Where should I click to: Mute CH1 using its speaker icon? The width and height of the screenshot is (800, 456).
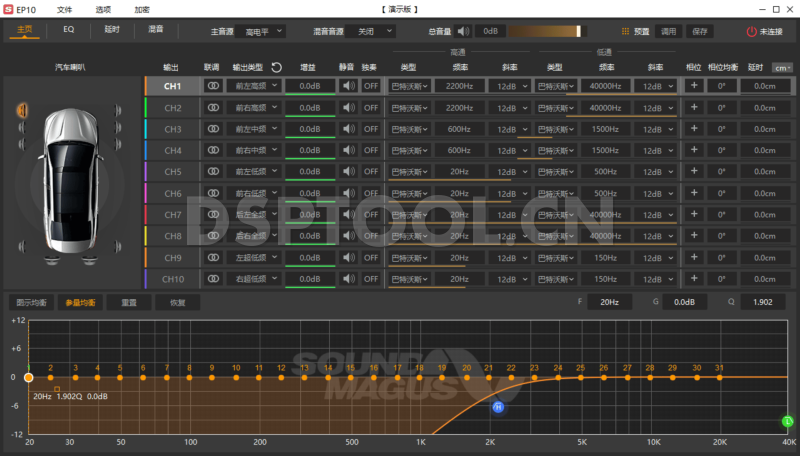tap(349, 86)
